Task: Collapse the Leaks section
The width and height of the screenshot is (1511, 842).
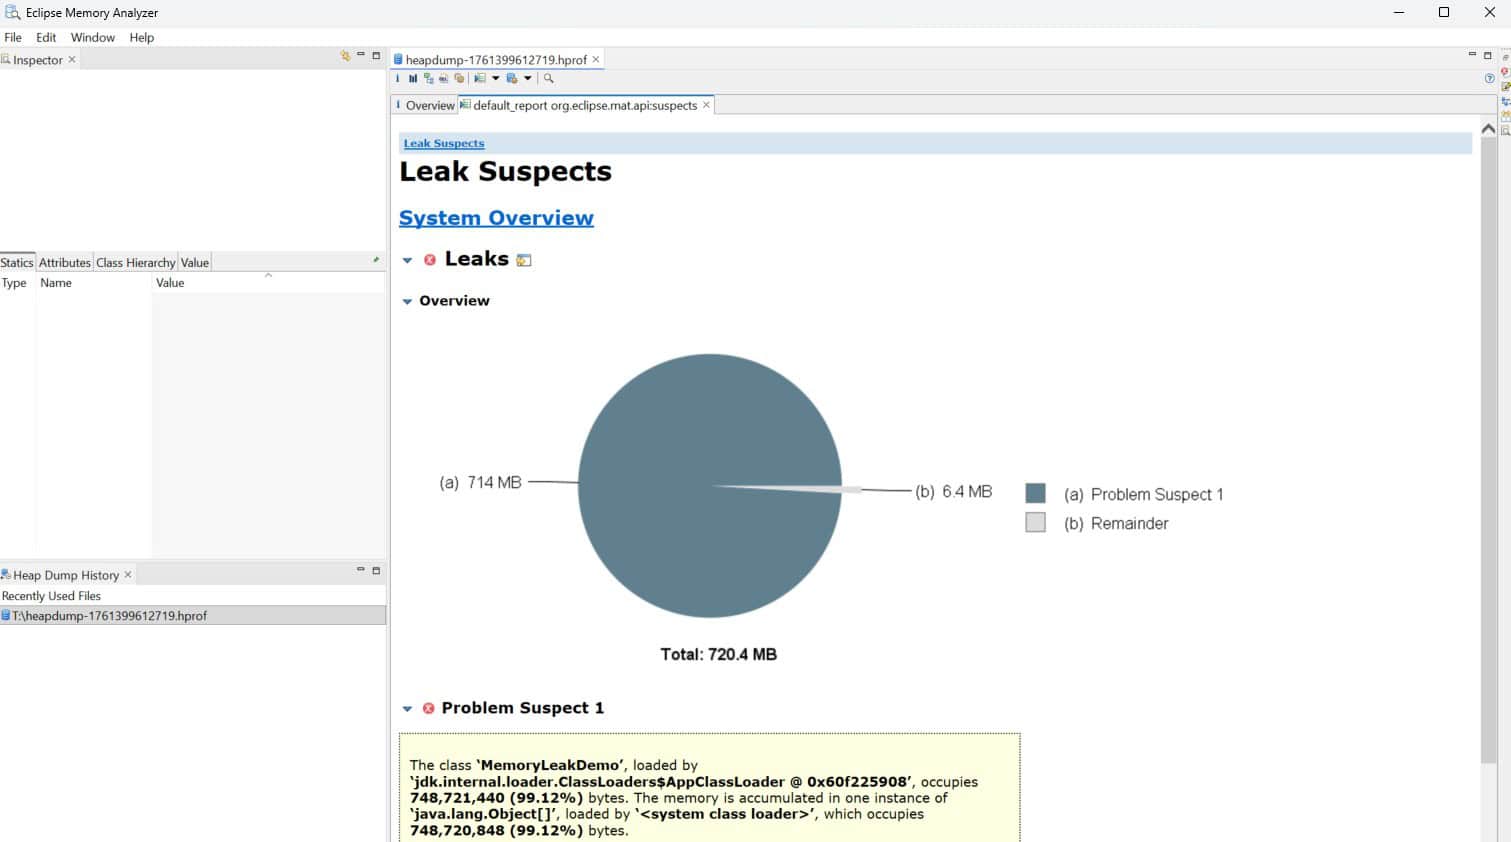Action: point(407,259)
